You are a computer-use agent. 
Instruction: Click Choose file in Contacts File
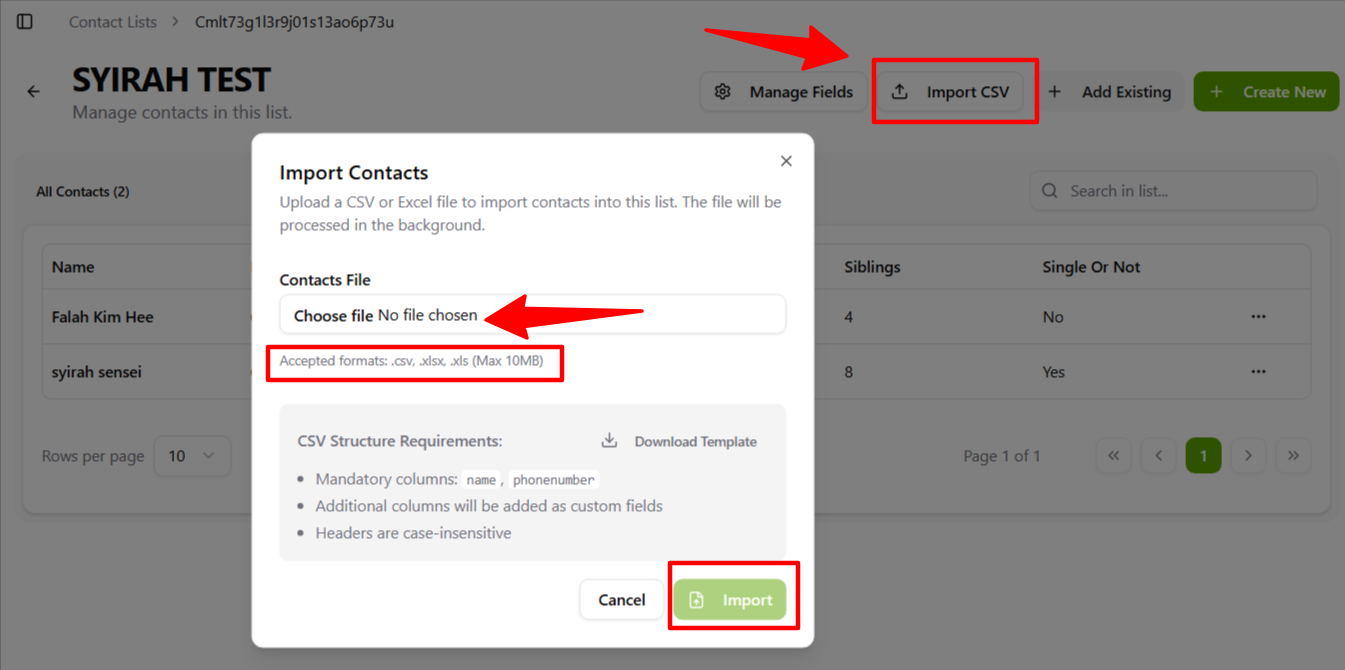pyautogui.click(x=334, y=316)
